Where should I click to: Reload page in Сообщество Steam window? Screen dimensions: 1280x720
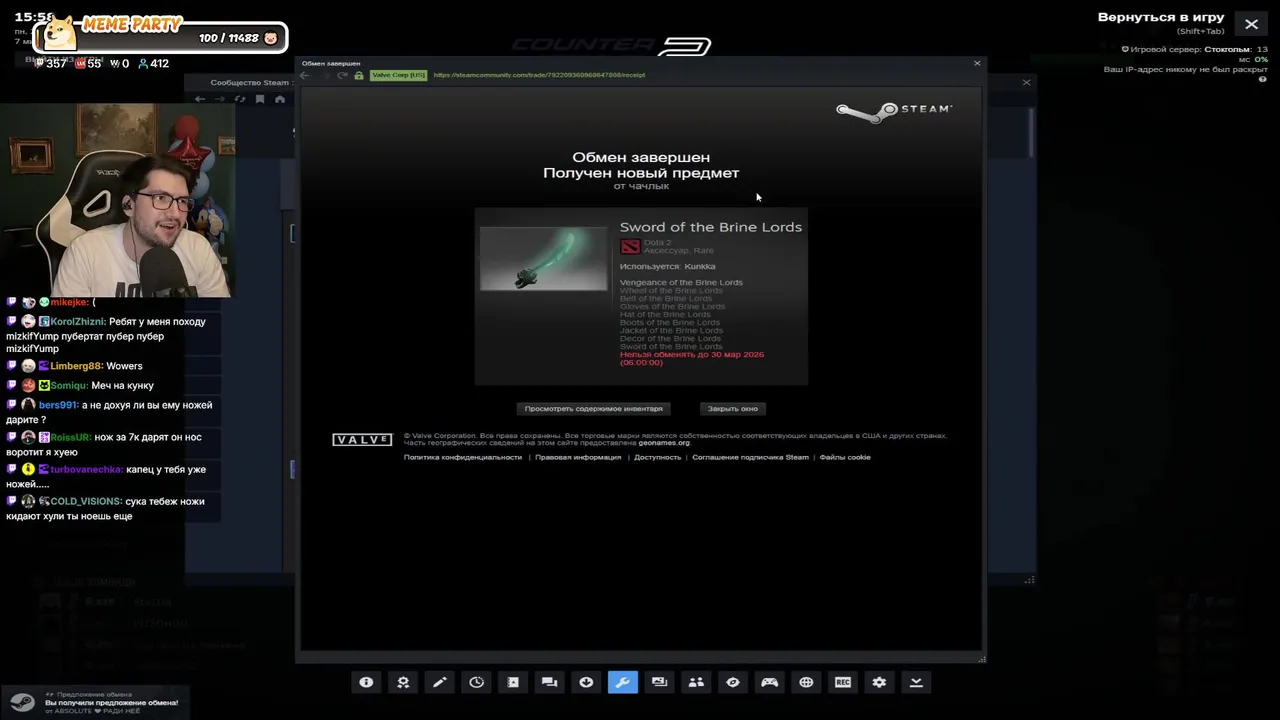coord(240,99)
